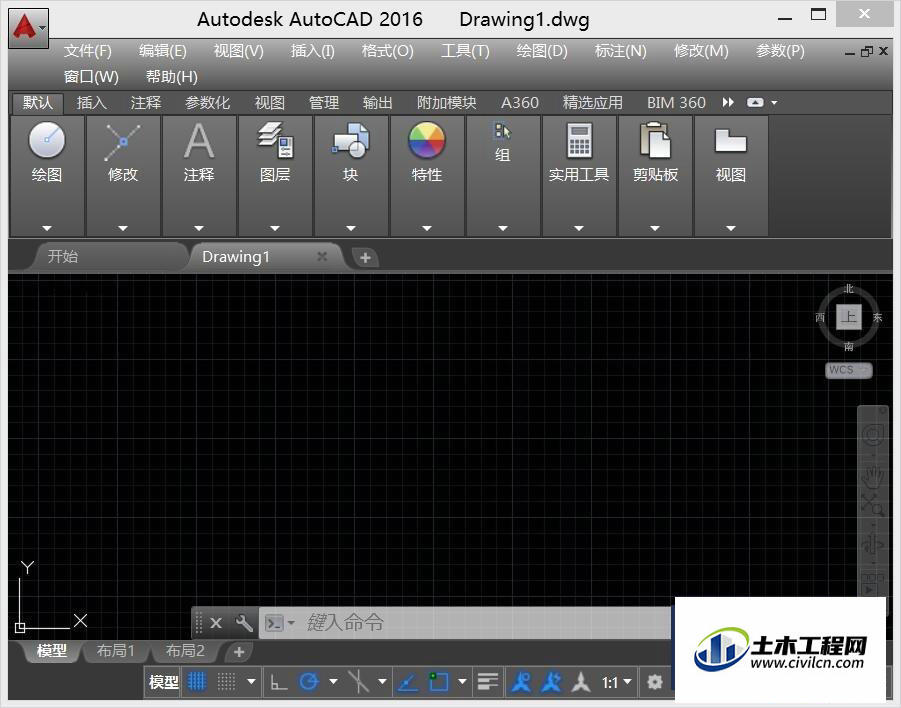Open the 剪贴板 clipboard panel icon
Screen dimensions: 901x708
(x=655, y=140)
